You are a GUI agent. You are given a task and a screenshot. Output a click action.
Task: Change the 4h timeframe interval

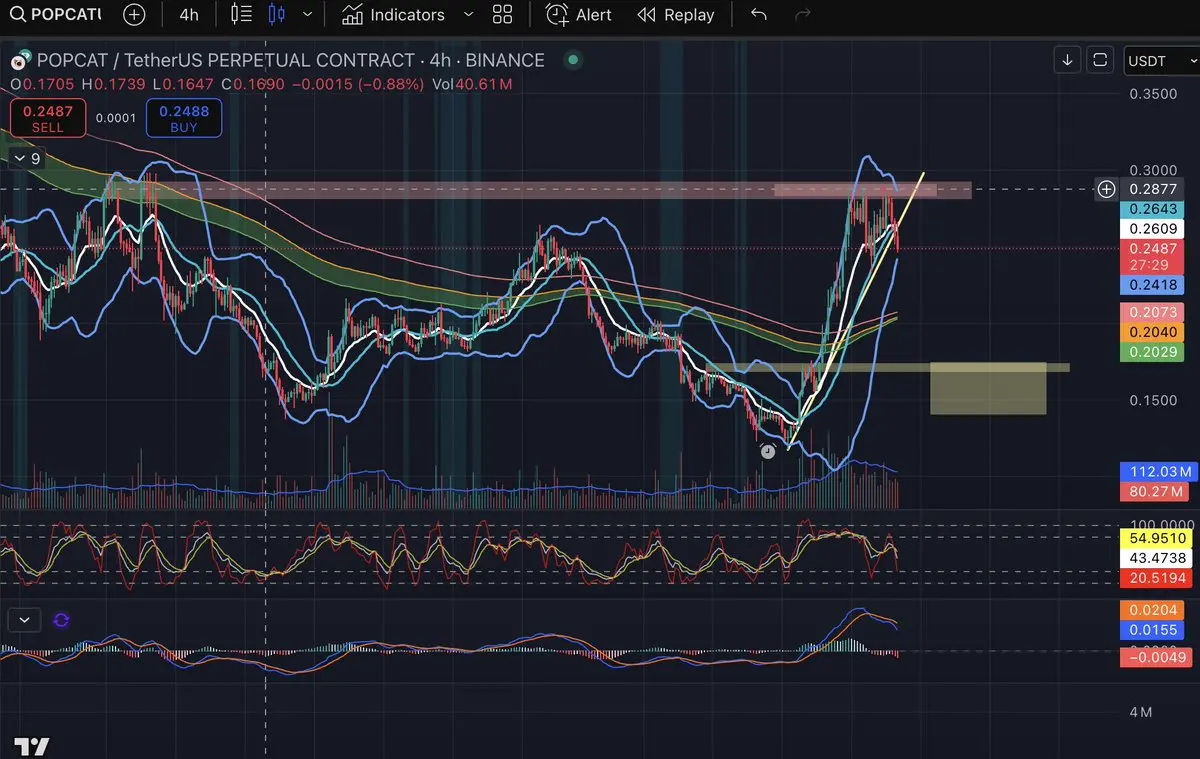188,15
